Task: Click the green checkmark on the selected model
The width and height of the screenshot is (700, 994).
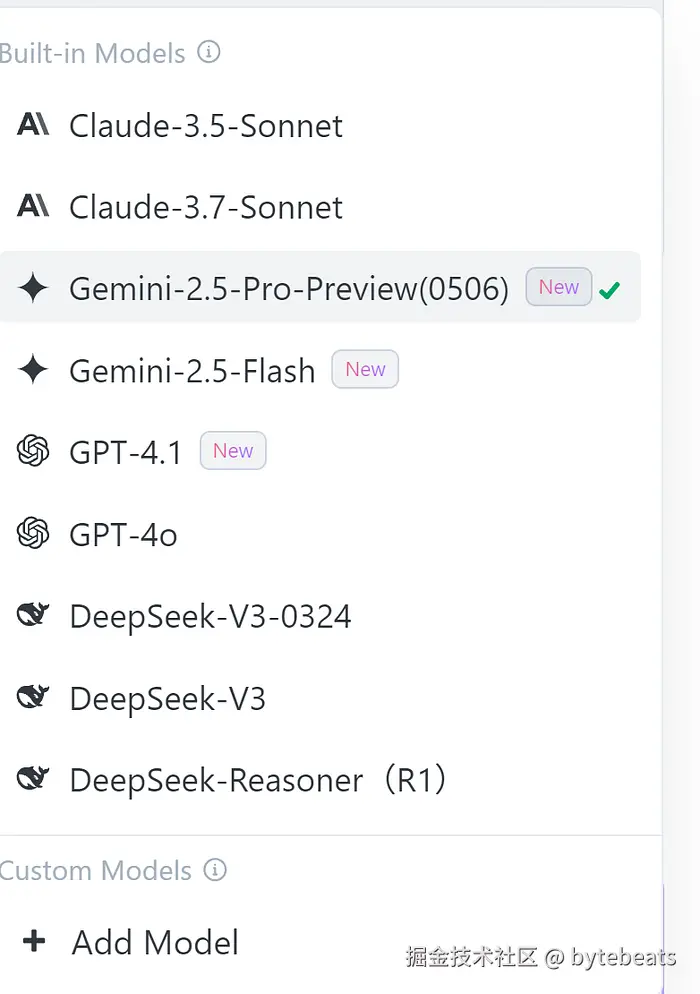Action: 609,290
